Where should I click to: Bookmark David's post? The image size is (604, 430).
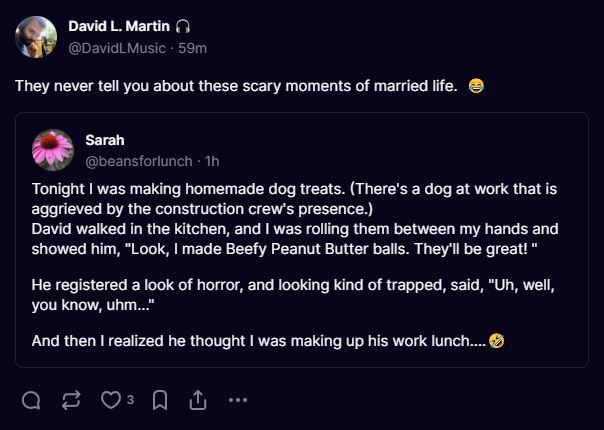[159, 400]
